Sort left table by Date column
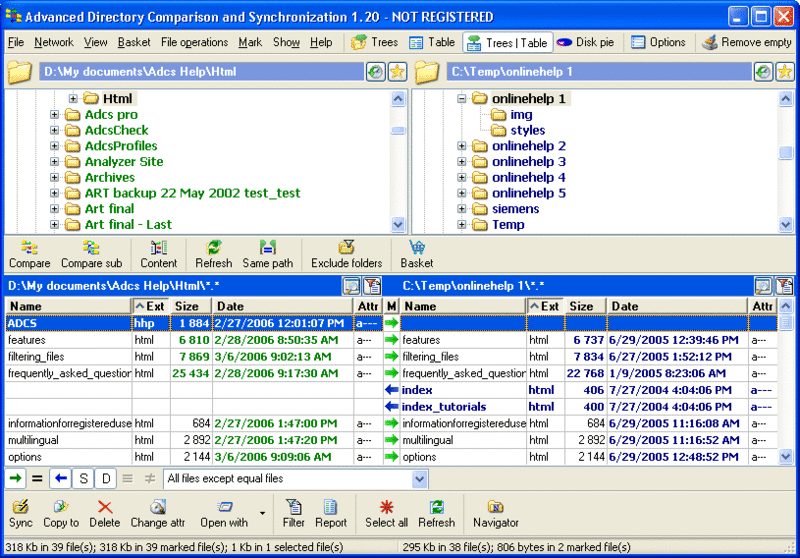Image resolution: width=800 pixels, height=558 pixels. click(x=283, y=306)
